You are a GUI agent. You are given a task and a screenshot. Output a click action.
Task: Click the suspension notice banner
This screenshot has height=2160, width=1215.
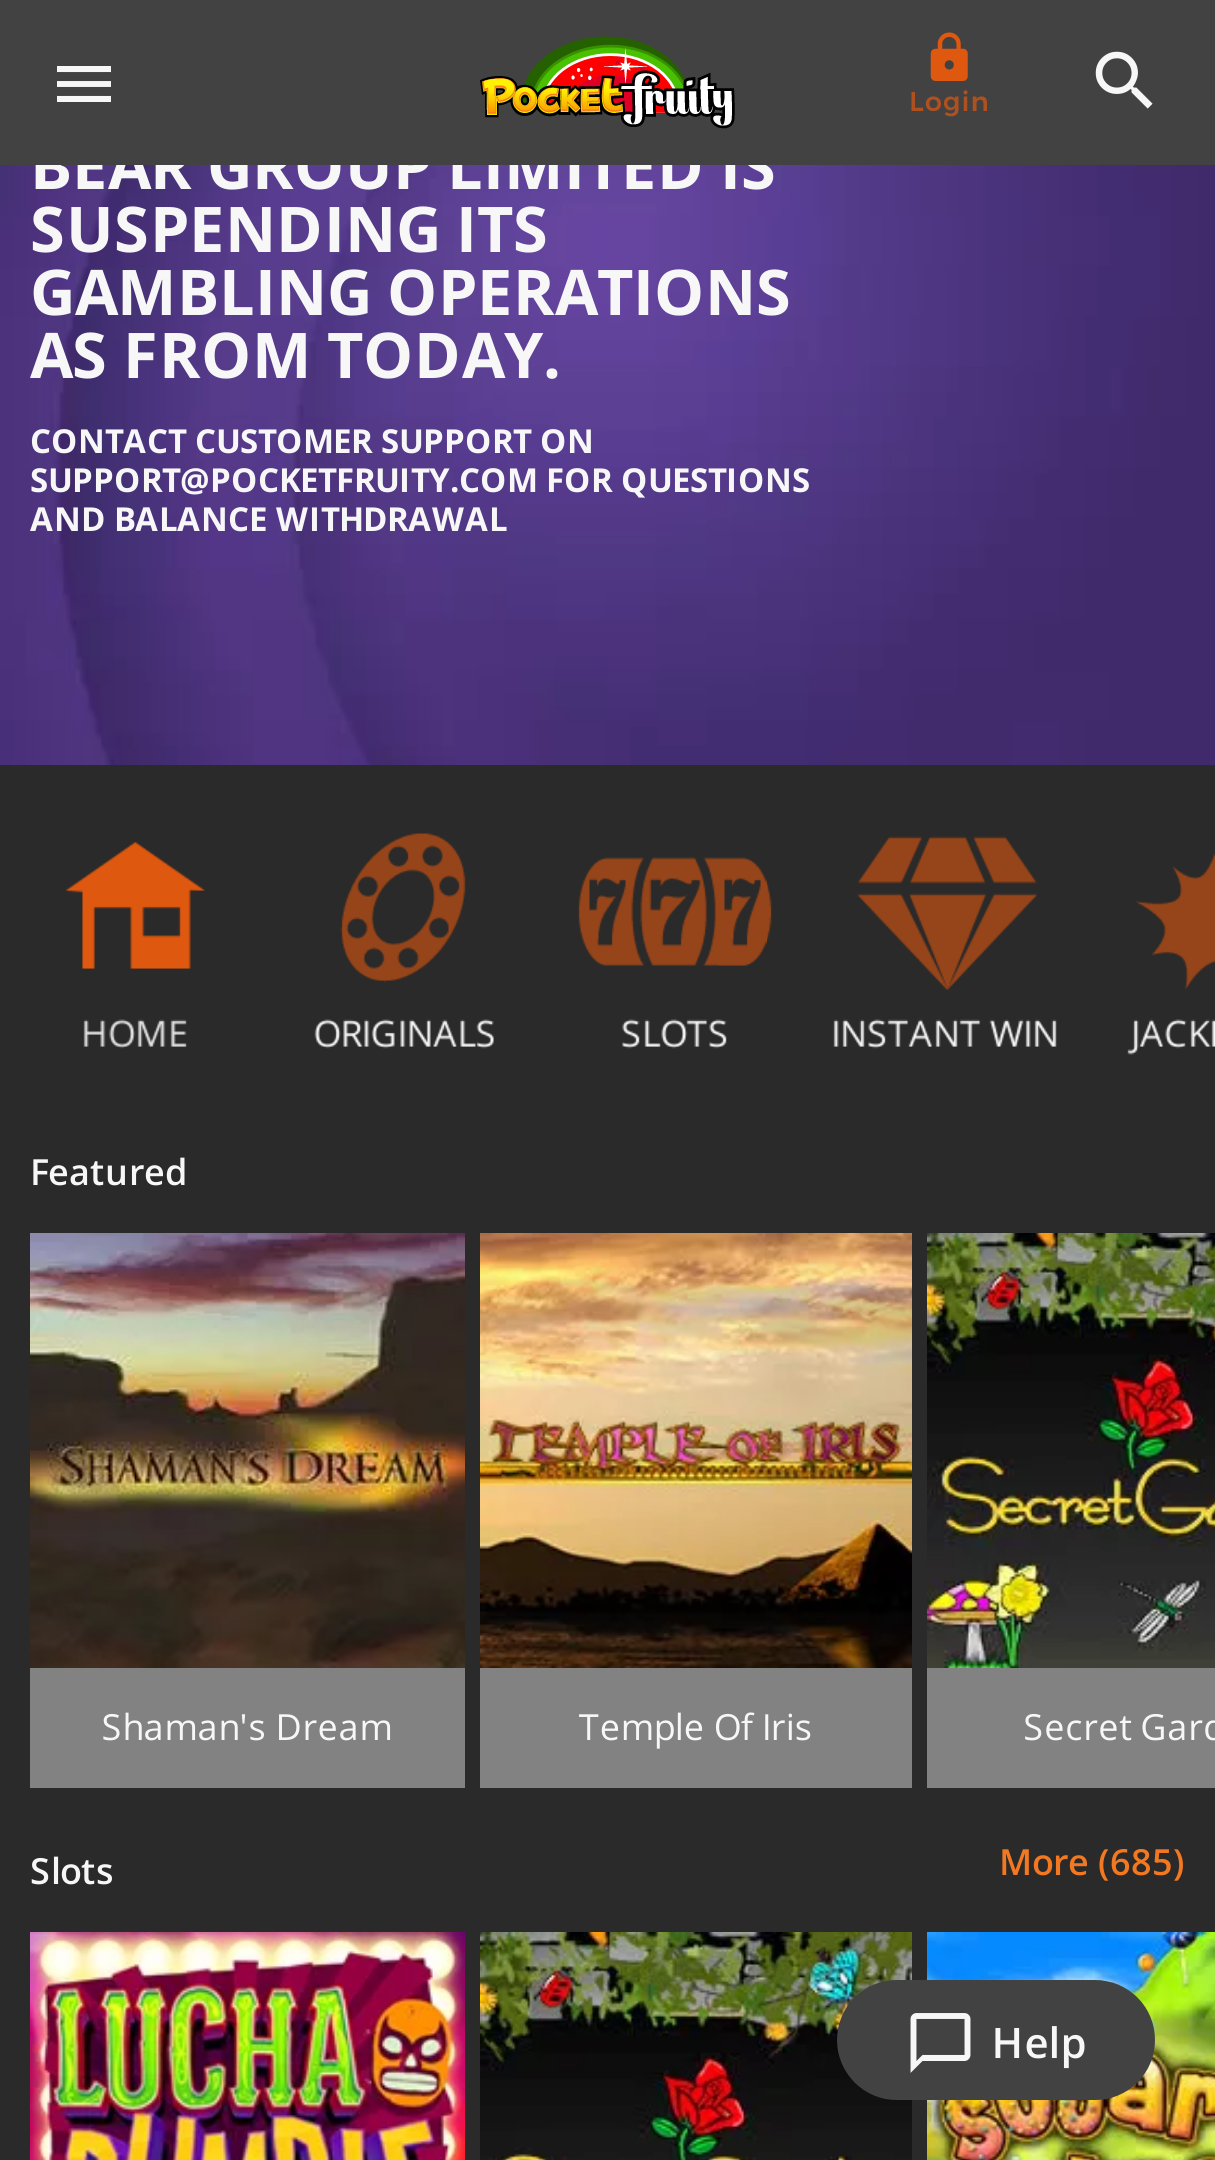(607, 465)
